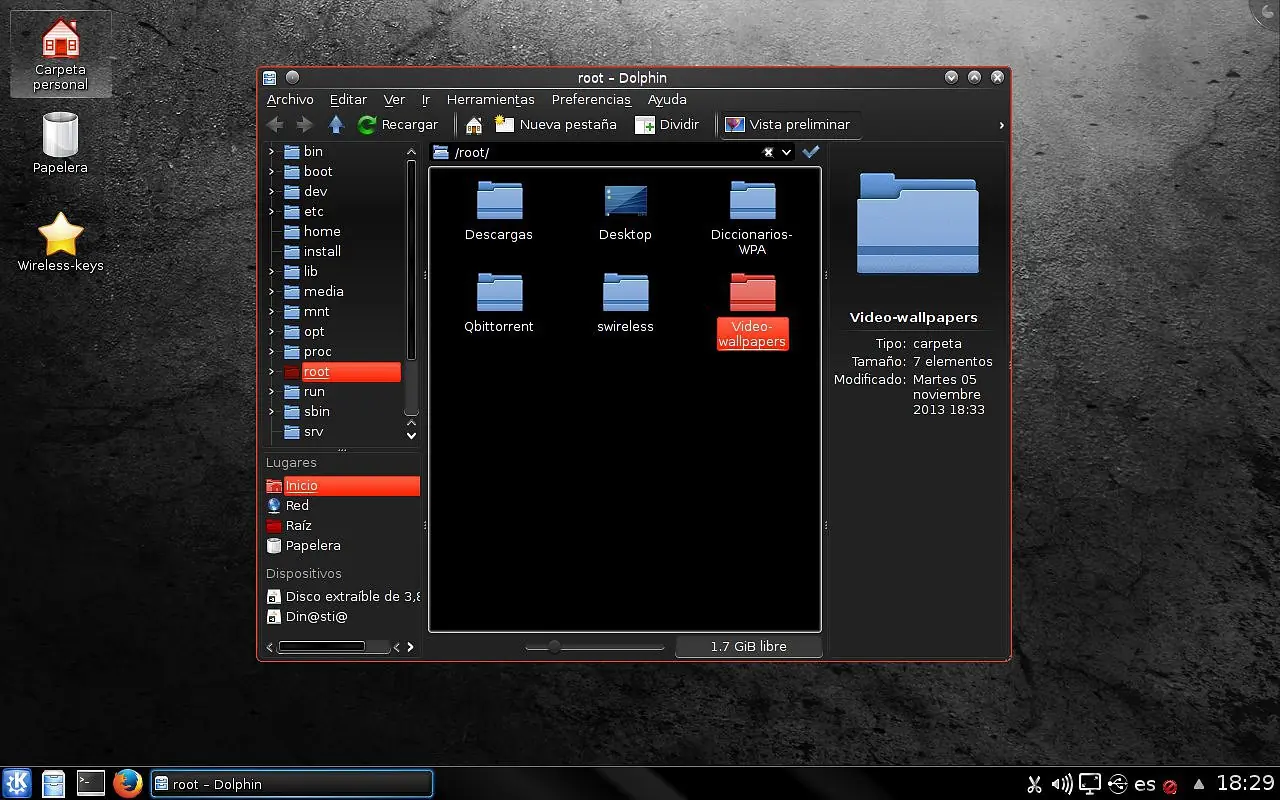Select the Video-wallpapers folder icon
The height and width of the screenshot is (800, 1280).
tap(752, 293)
